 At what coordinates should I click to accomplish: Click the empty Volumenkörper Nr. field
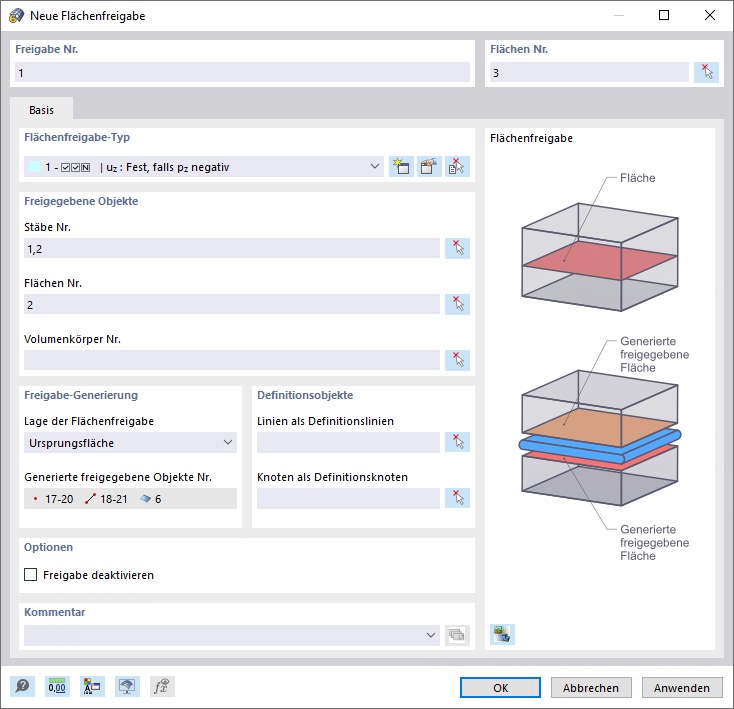(232, 360)
